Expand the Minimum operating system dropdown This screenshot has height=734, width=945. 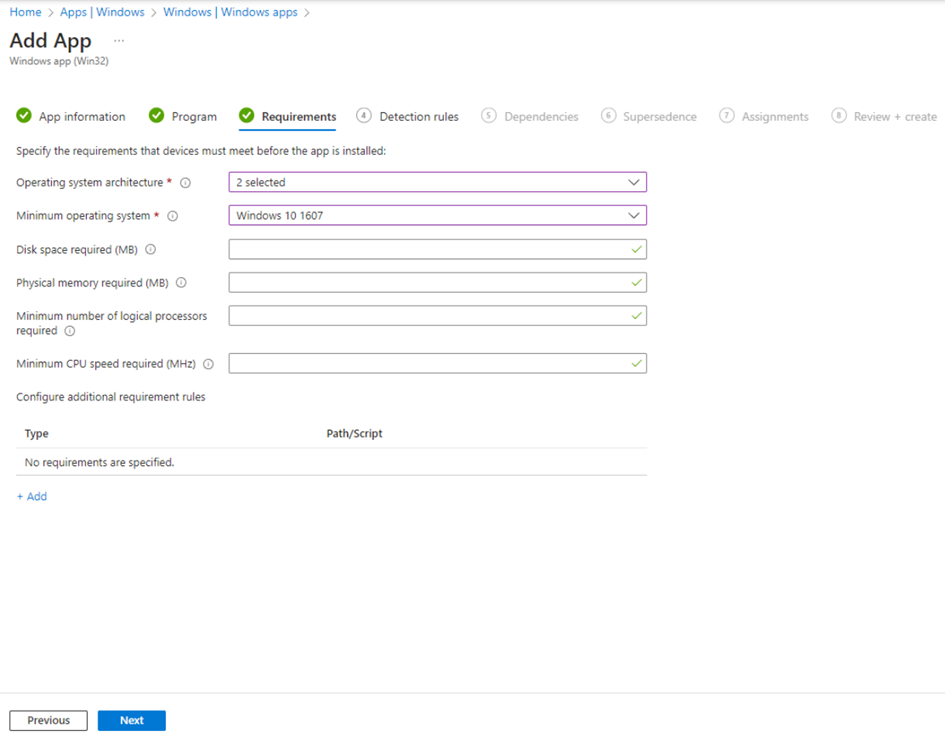click(x=437, y=215)
